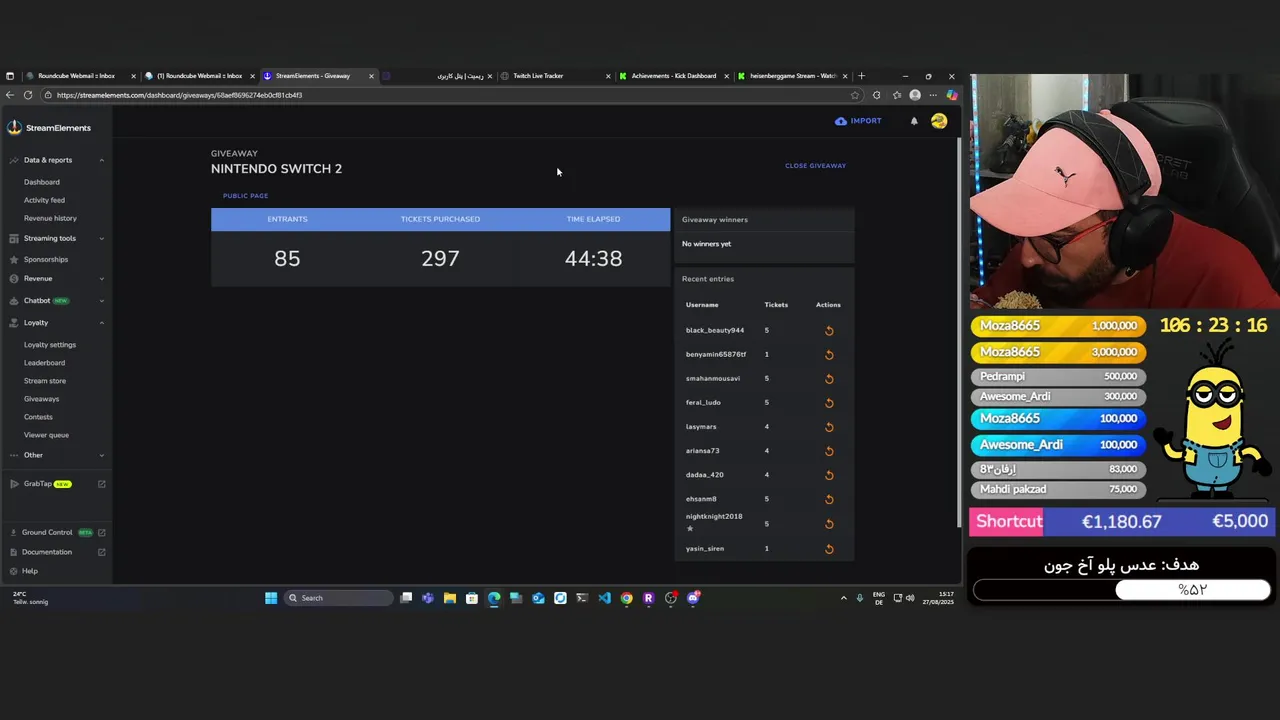The height and width of the screenshot is (720, 1280).
Task: Show hidden system tray icons
Action: tap(843, 598)
